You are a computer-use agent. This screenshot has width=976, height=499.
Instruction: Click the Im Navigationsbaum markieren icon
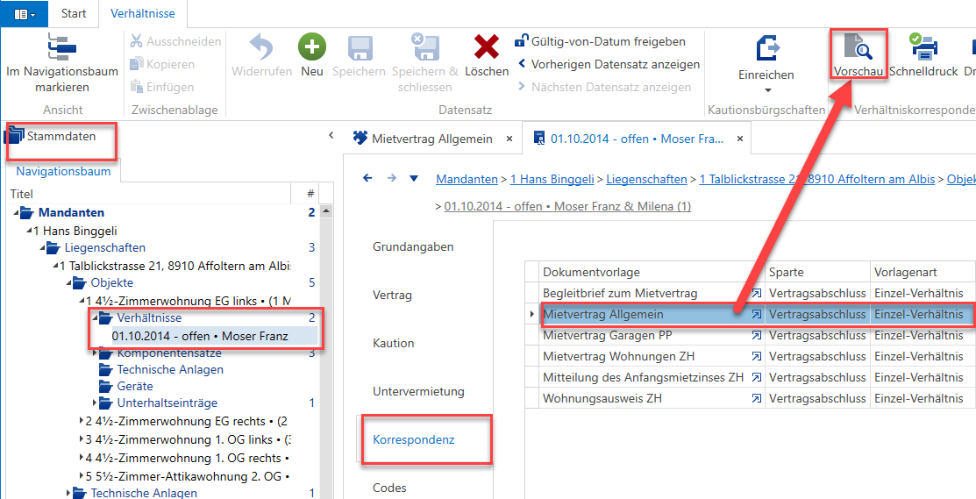pos(61,47)
